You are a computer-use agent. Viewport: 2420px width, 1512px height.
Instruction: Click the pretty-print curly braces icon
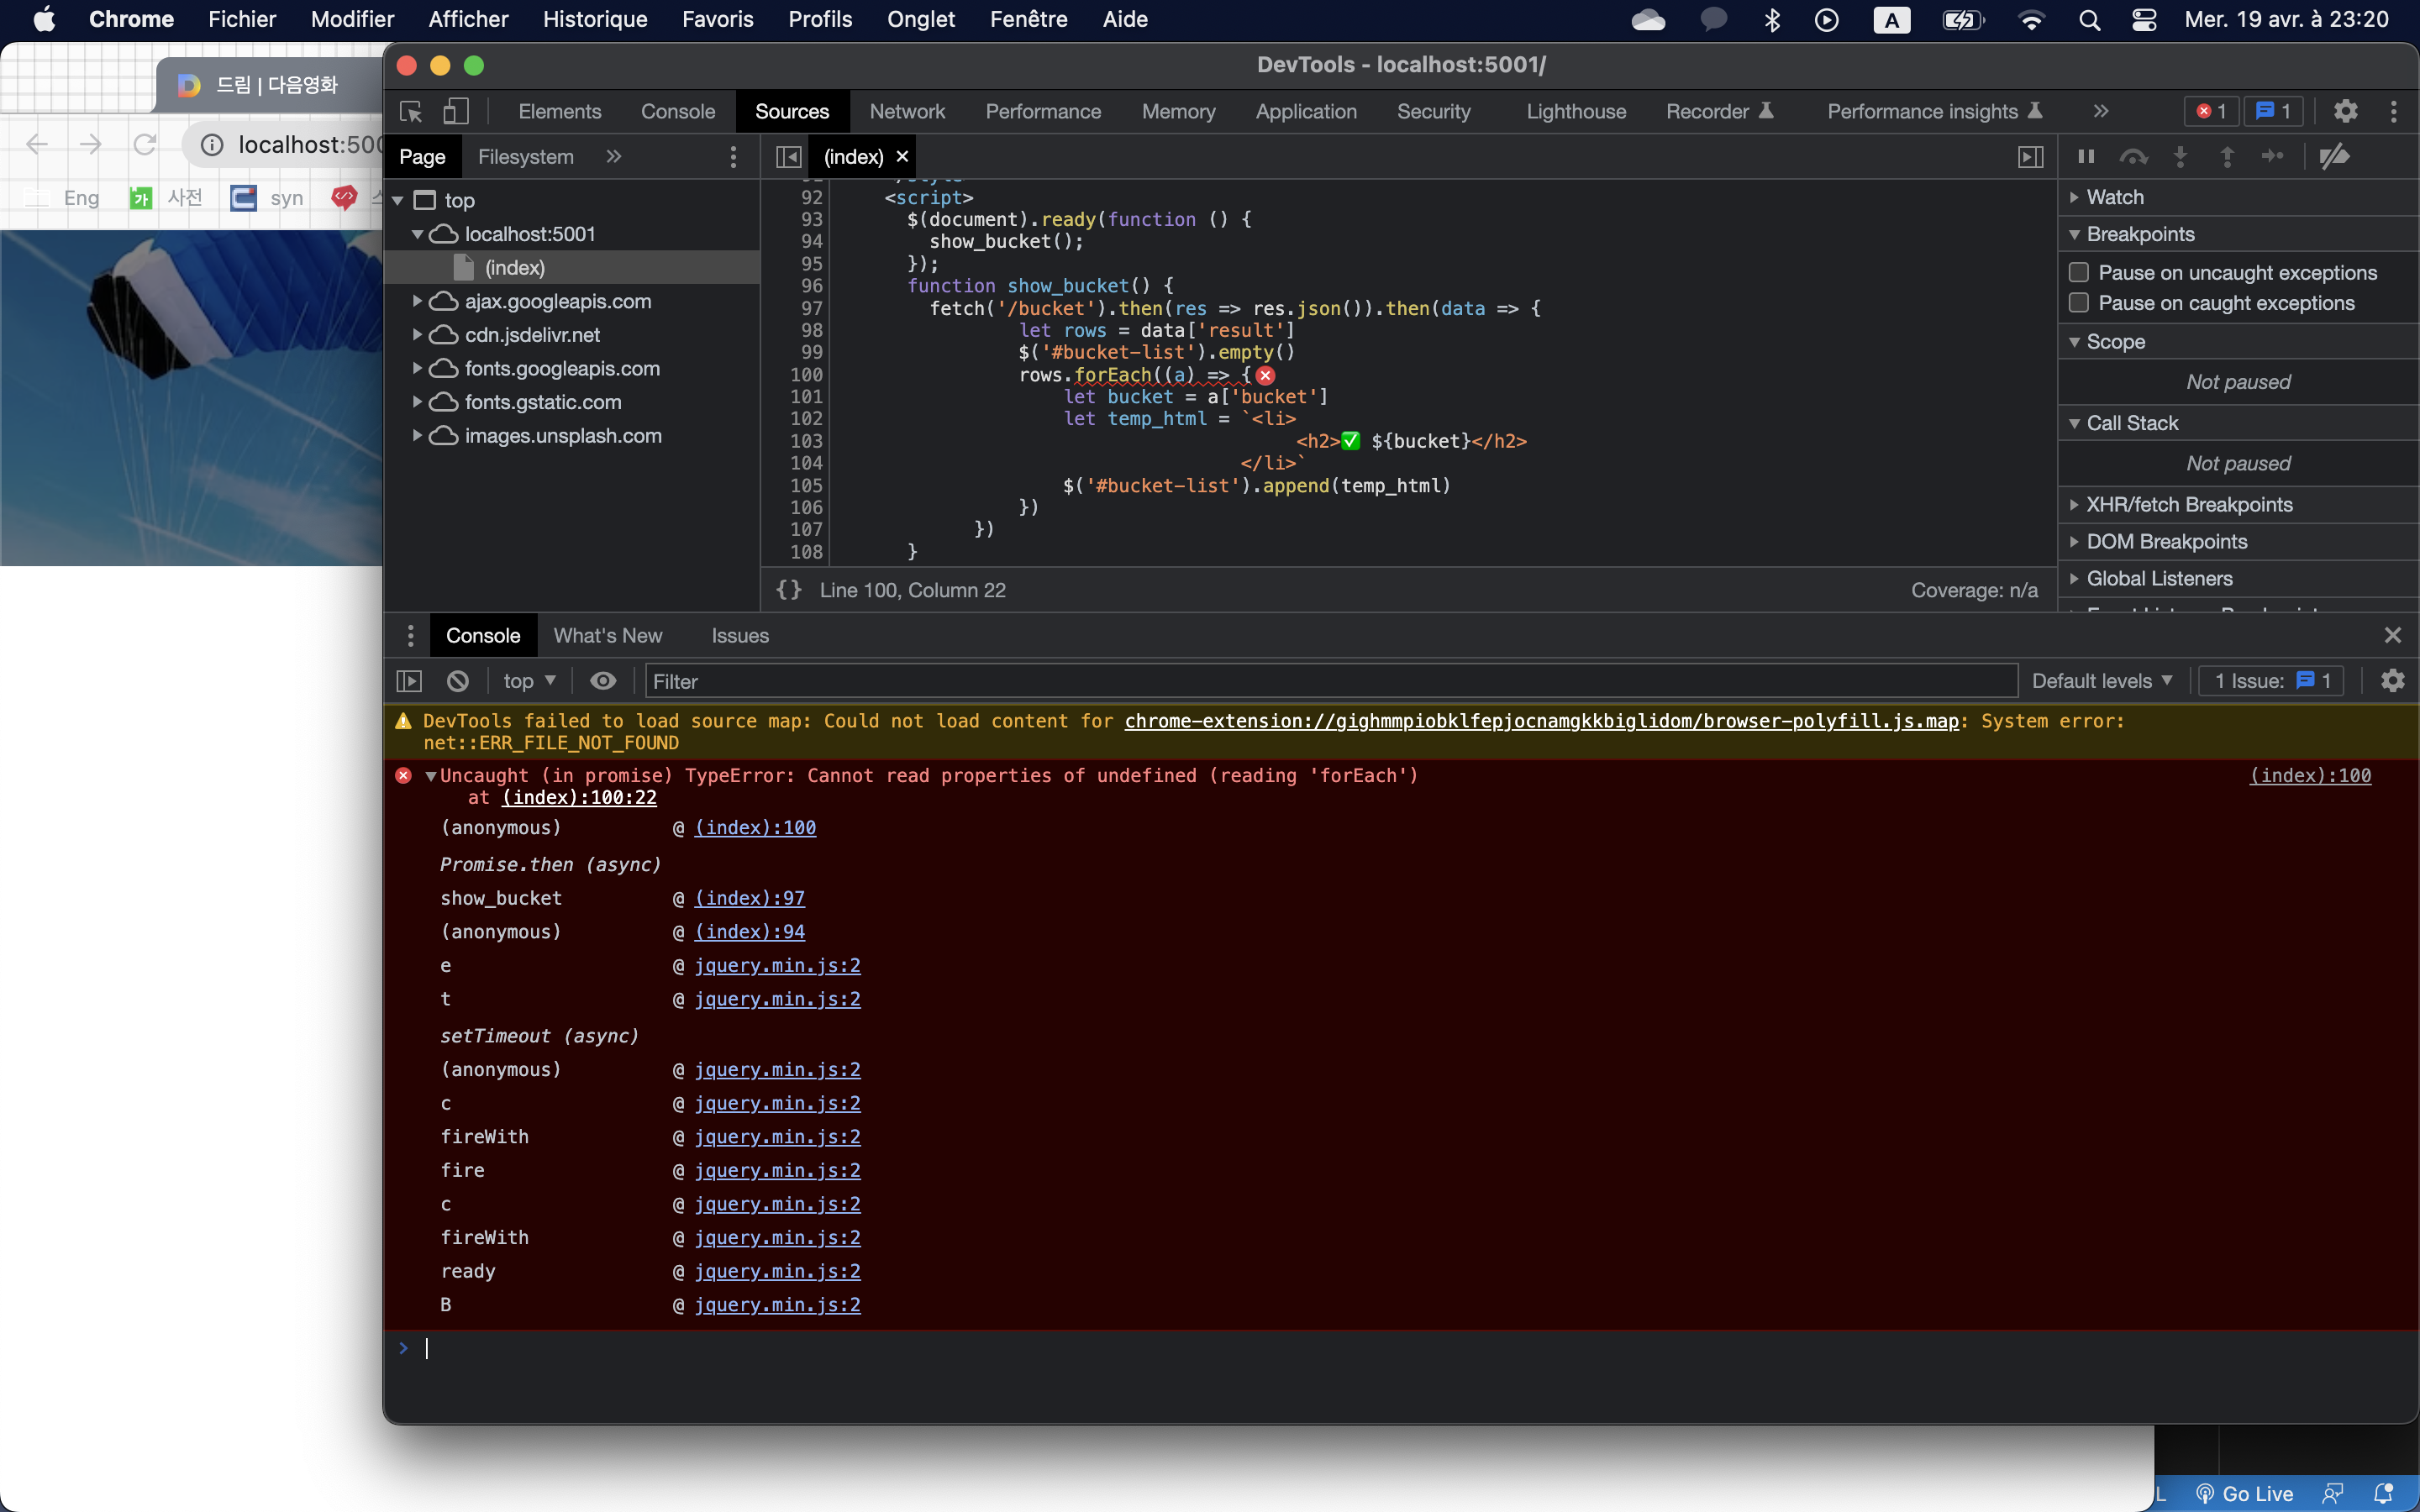point(789,590)
